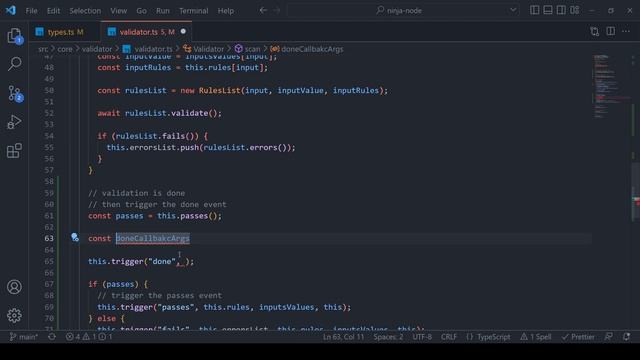
Task: Open the notifications bell in status bar
Action: pos(626,337)
